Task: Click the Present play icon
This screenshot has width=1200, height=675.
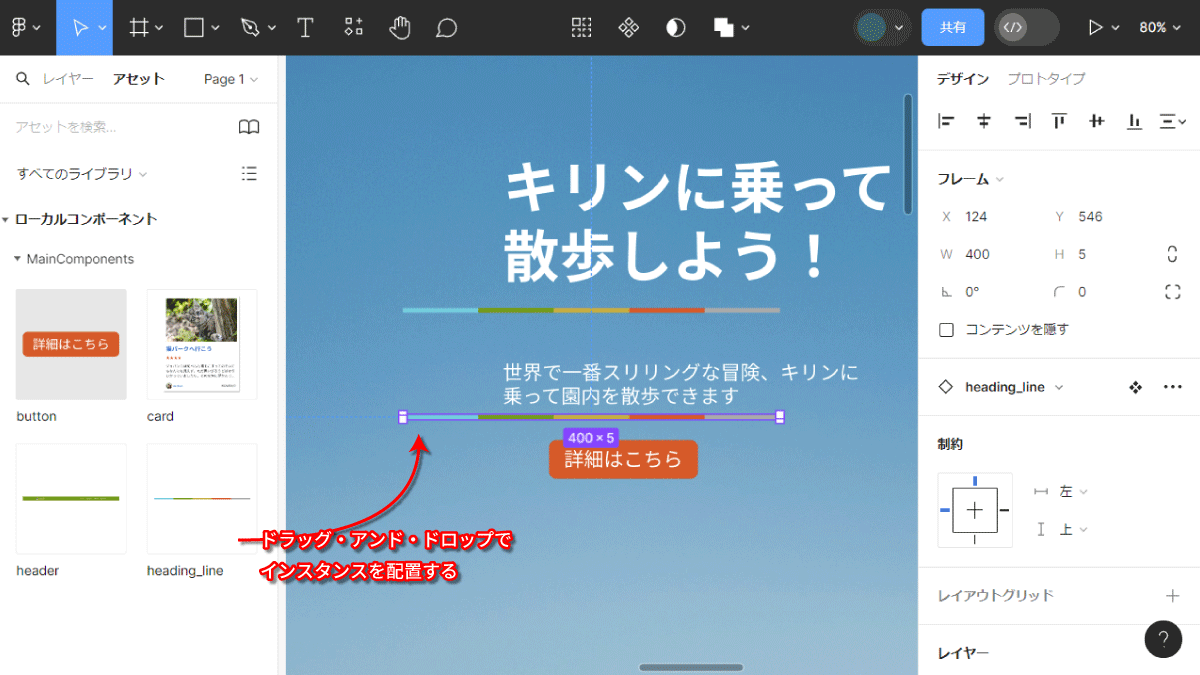Action: tap(1096, 28)
